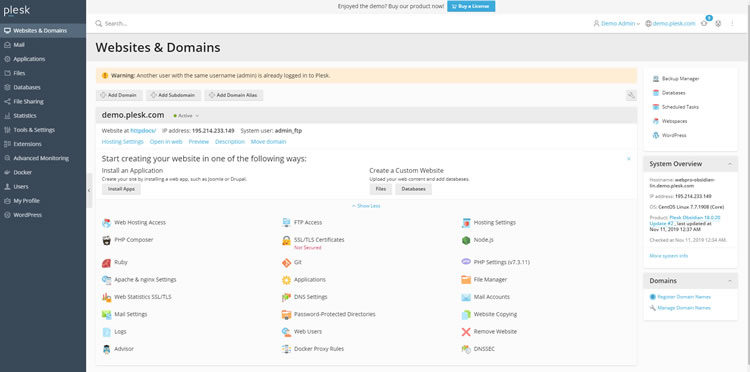Open the Demo Admin user dropdown

[617, 23]
